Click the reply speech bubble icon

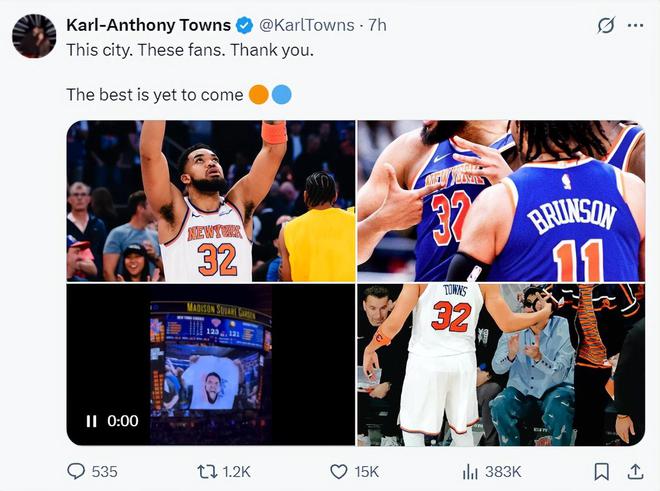tap(76, 471)
